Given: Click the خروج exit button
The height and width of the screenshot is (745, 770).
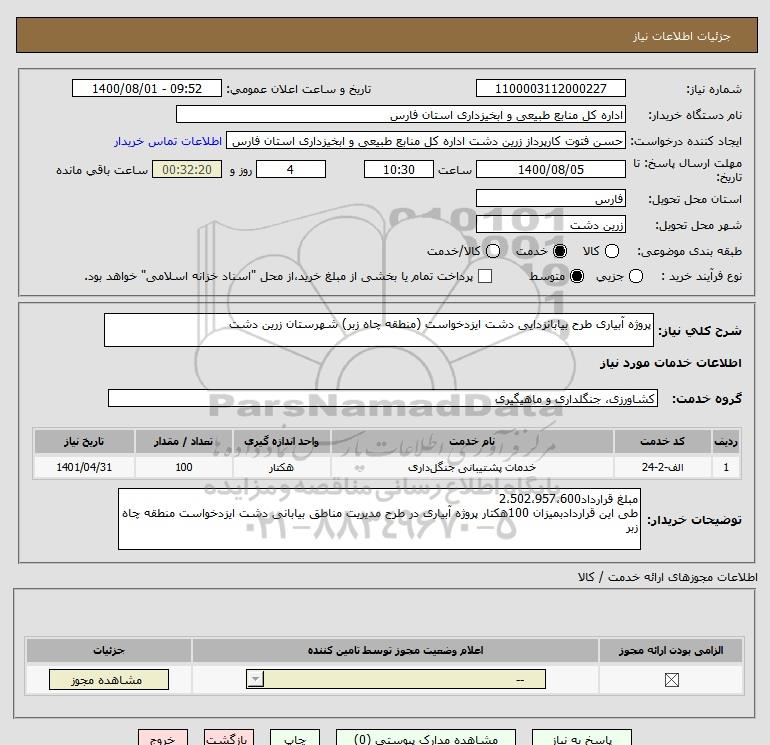Looking at the screenshot, I should point(163,738).
